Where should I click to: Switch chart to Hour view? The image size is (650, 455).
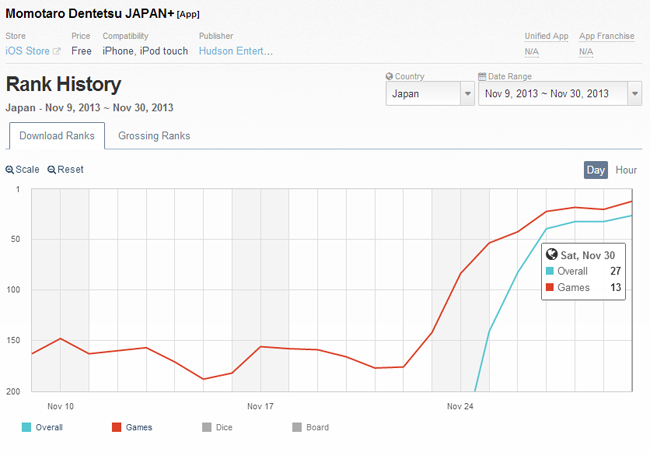click(626, 170)
